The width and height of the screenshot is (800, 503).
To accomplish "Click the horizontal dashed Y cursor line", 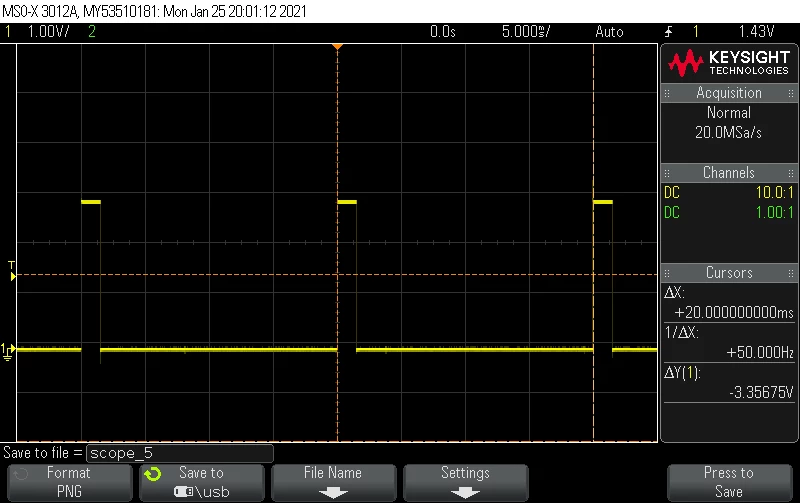I will 337,274.
